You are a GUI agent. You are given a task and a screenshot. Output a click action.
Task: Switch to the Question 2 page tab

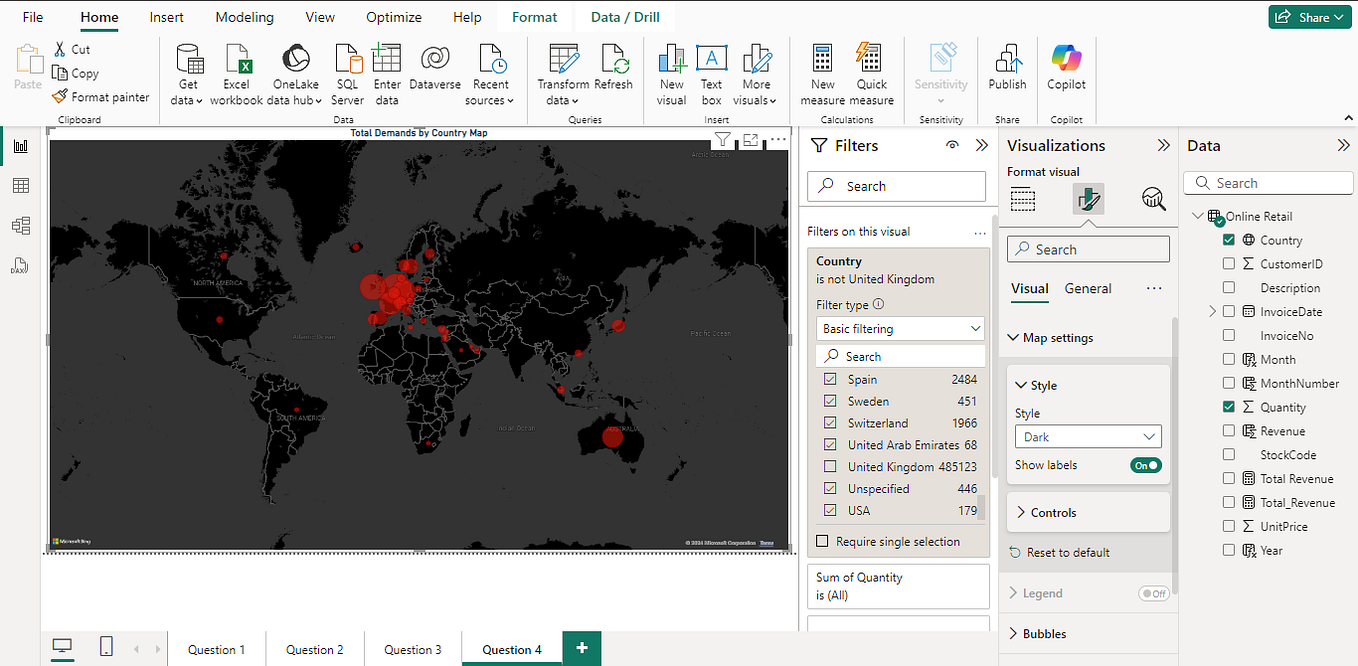pos(314,649)
